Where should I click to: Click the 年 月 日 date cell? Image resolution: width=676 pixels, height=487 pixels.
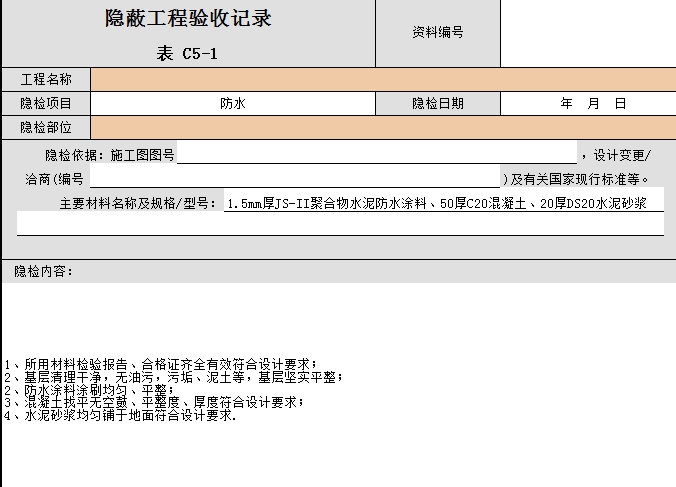588,103
